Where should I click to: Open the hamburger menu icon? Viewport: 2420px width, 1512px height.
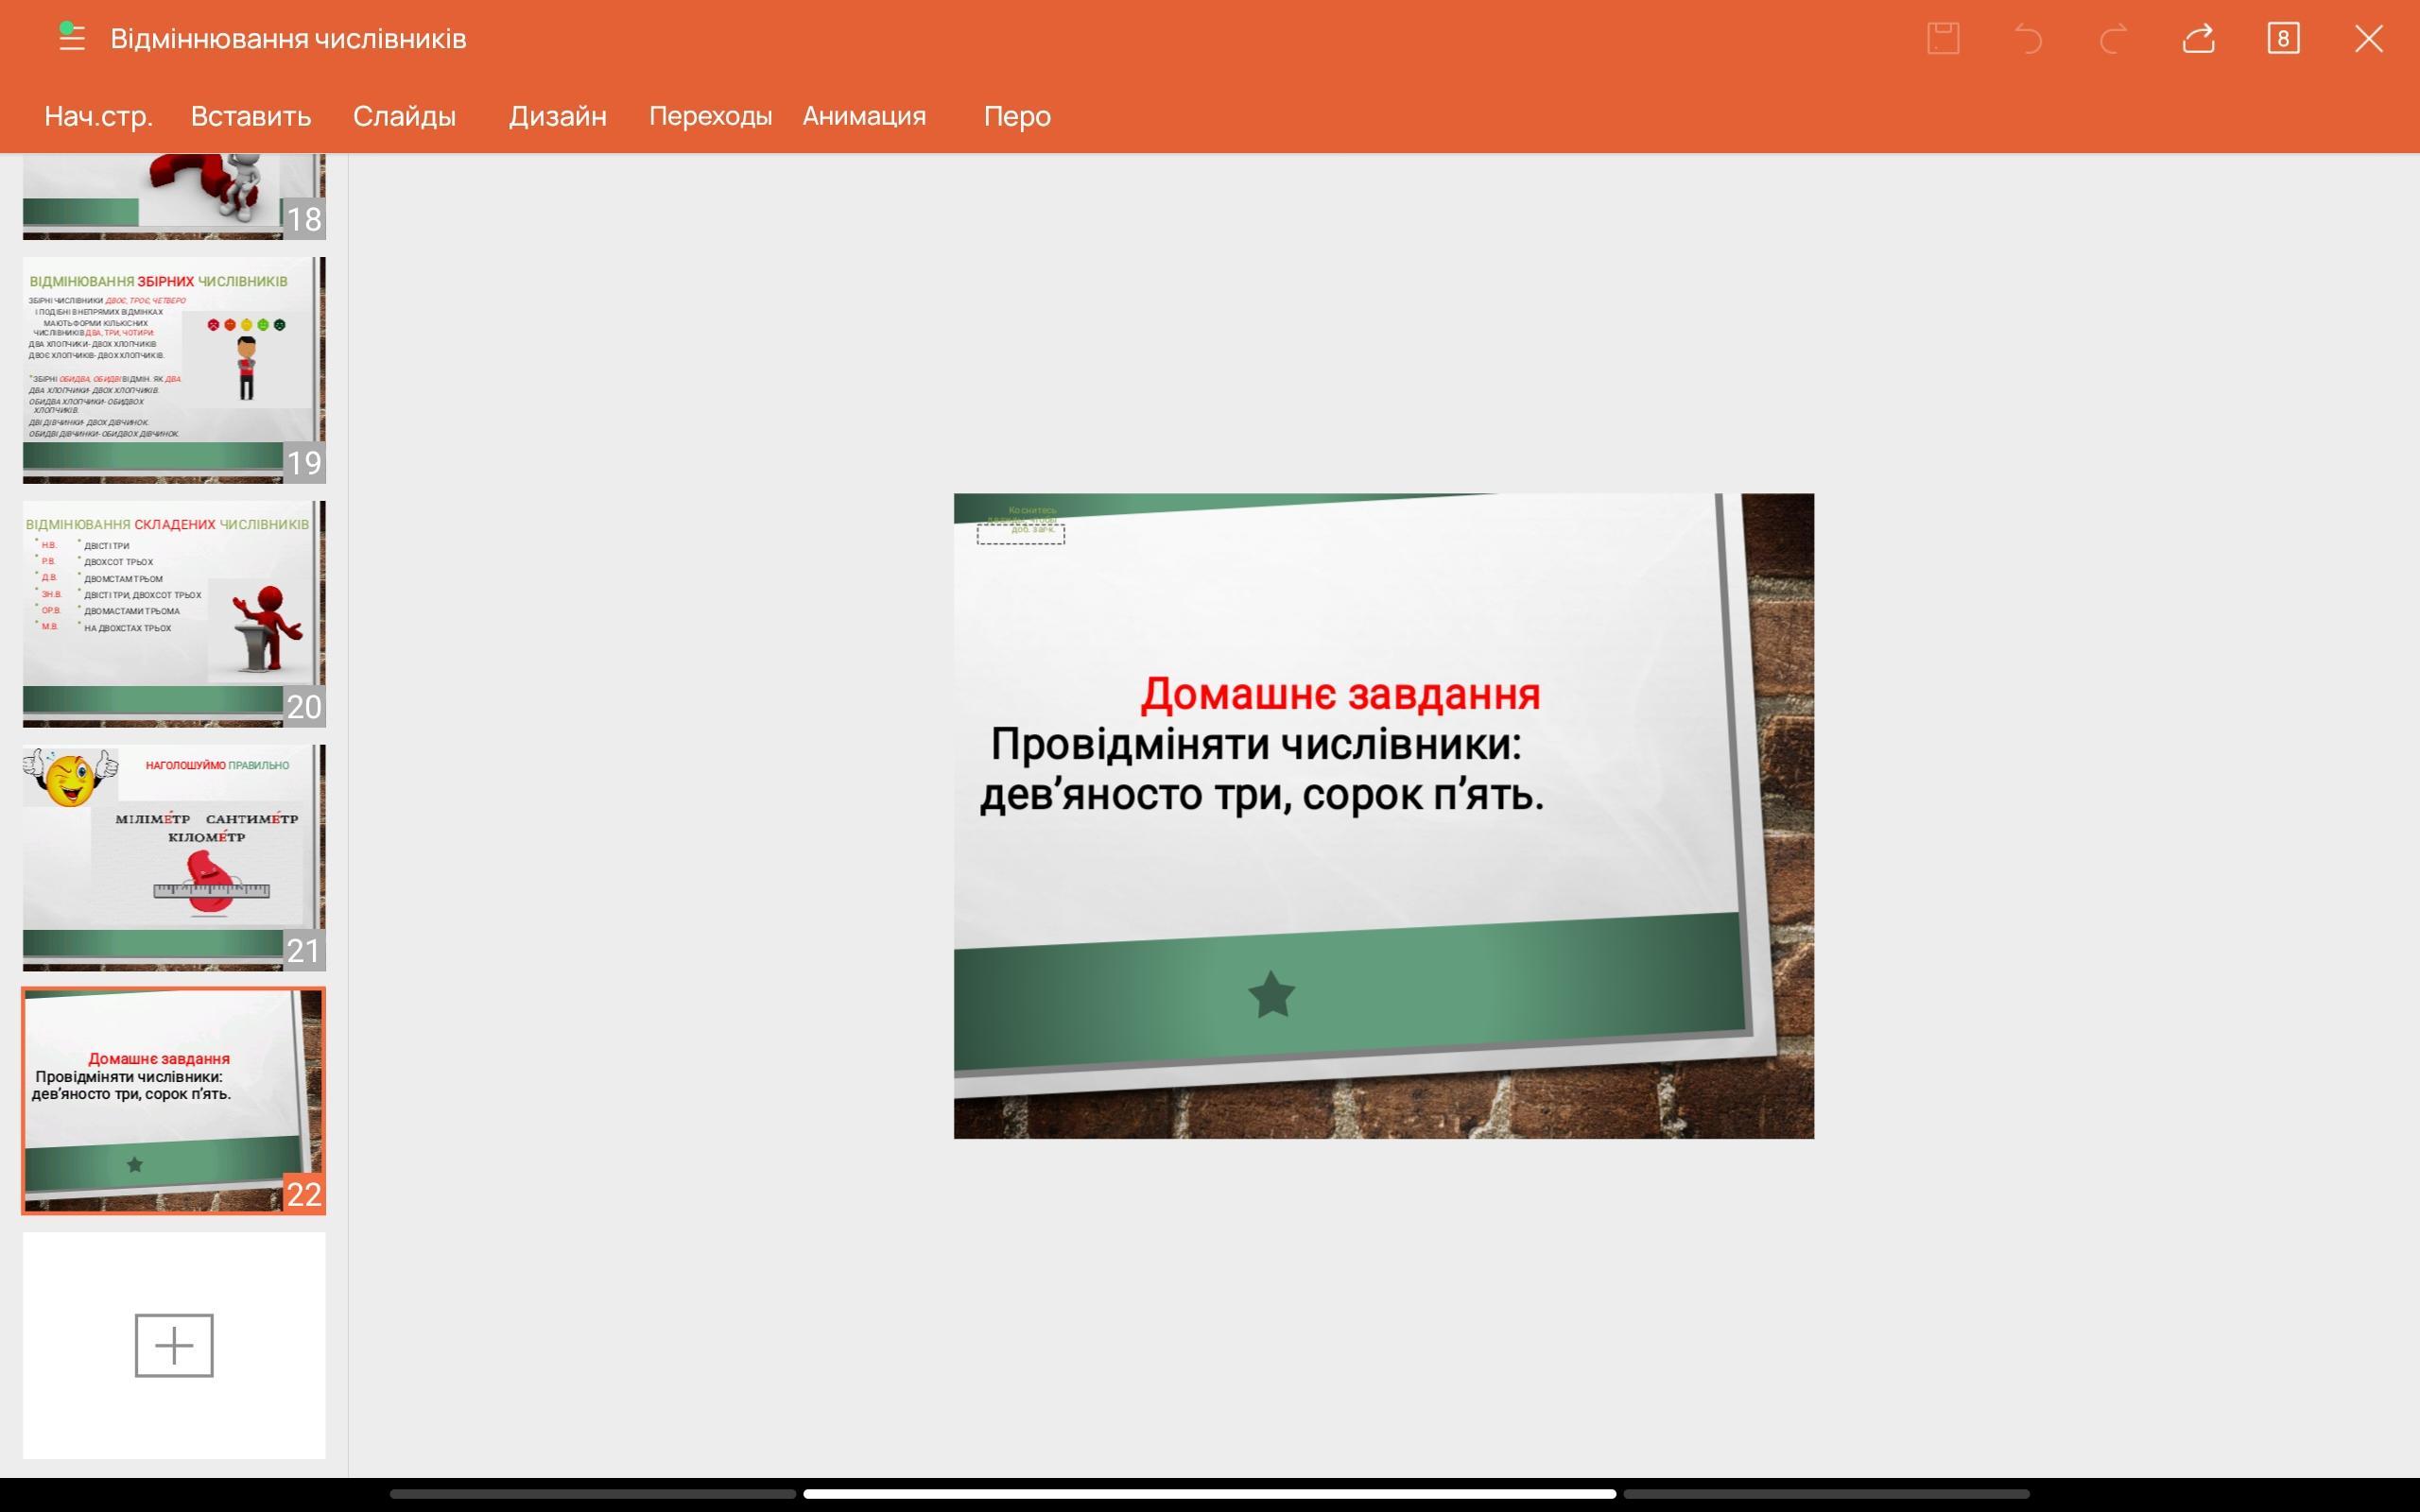pyautogui.click(x=71, y=39)
